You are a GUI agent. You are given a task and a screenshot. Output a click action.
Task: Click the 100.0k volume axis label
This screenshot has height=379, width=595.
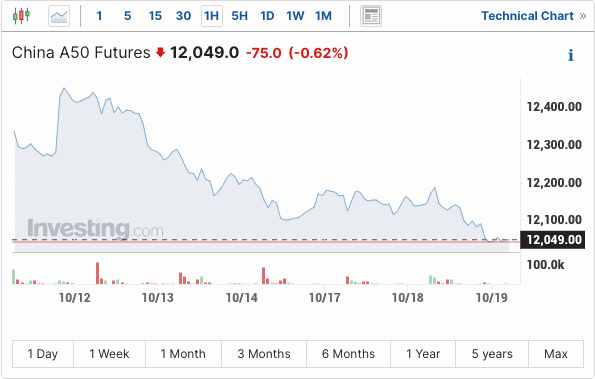(545, 264)
